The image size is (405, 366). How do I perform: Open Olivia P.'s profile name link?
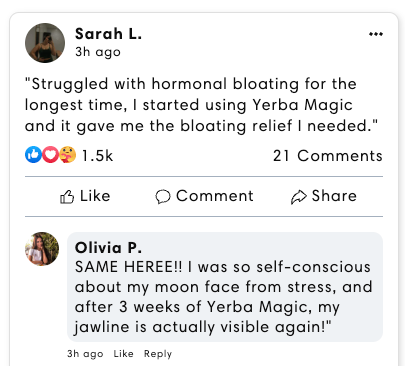click(x=108, y=248)
